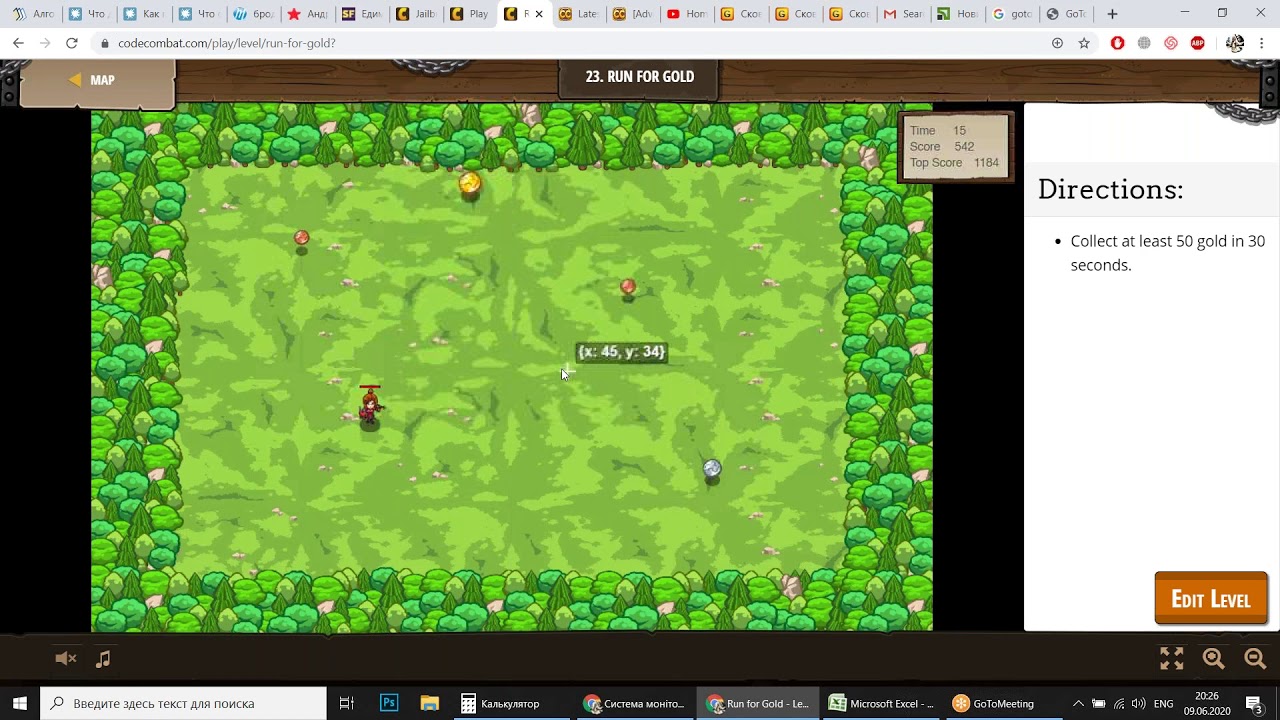Open the Edit Level editor
Screen dimensions: 1280x720
(x=1210, y=599)
